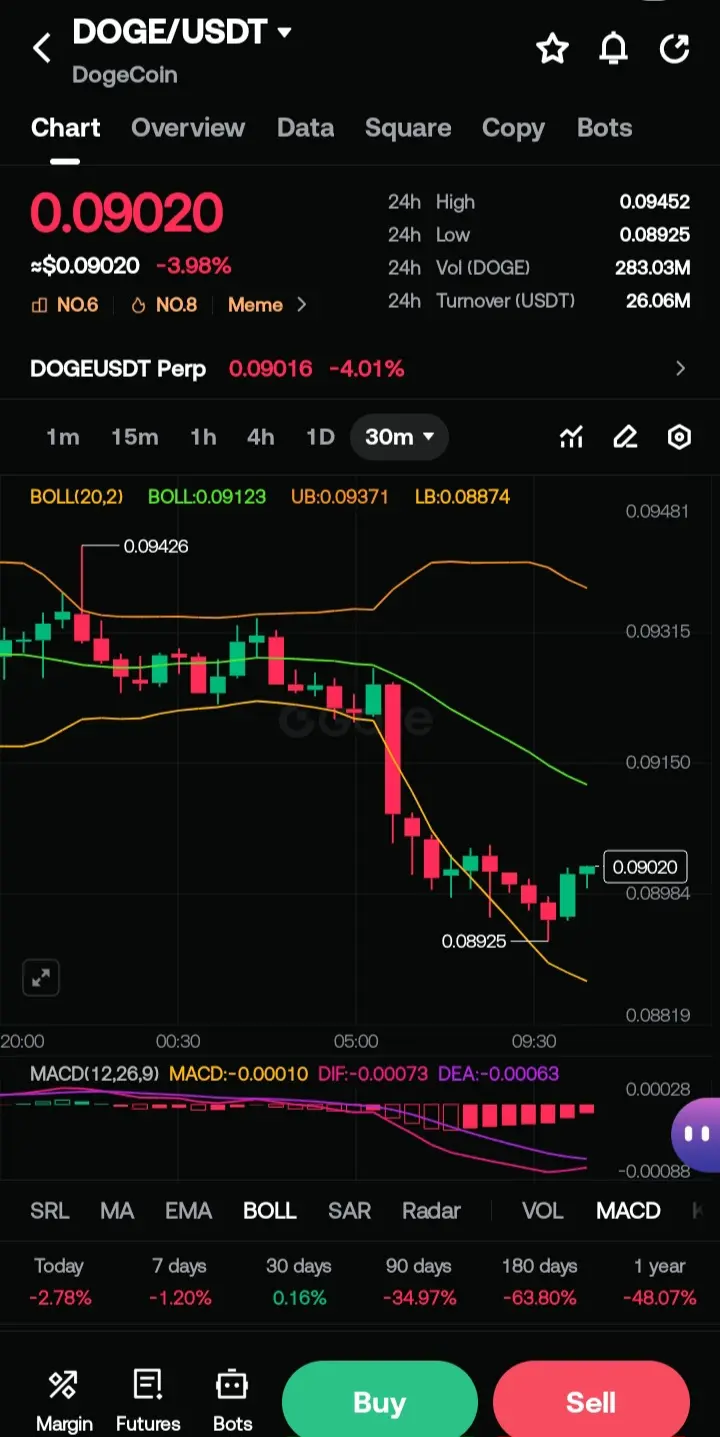Switch to the Square tab
The width and height of the screenshot is (720, 1437).
point(408,128)
